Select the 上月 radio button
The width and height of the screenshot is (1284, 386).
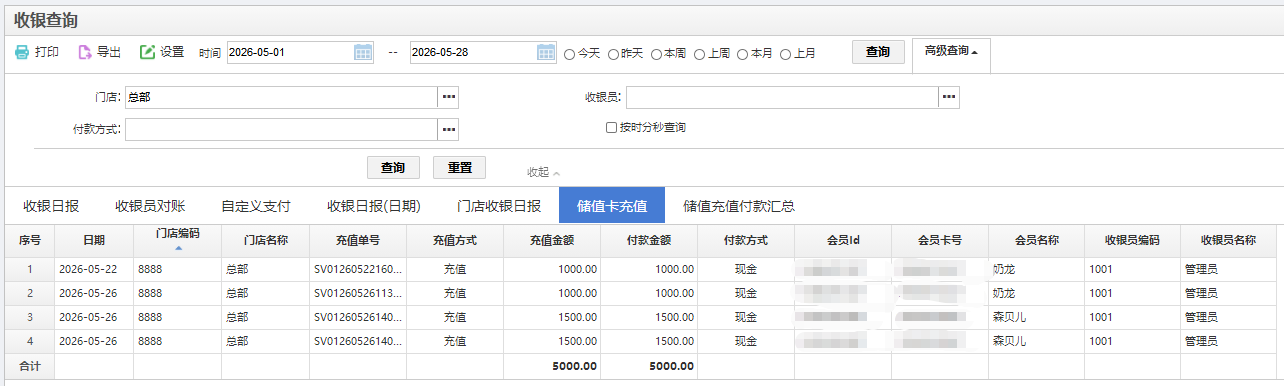click(786, 54)
